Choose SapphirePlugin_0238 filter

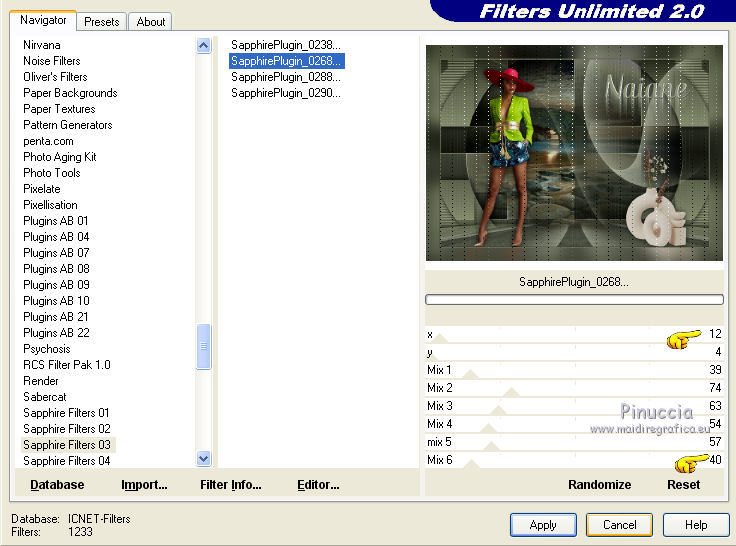point(286,45)
